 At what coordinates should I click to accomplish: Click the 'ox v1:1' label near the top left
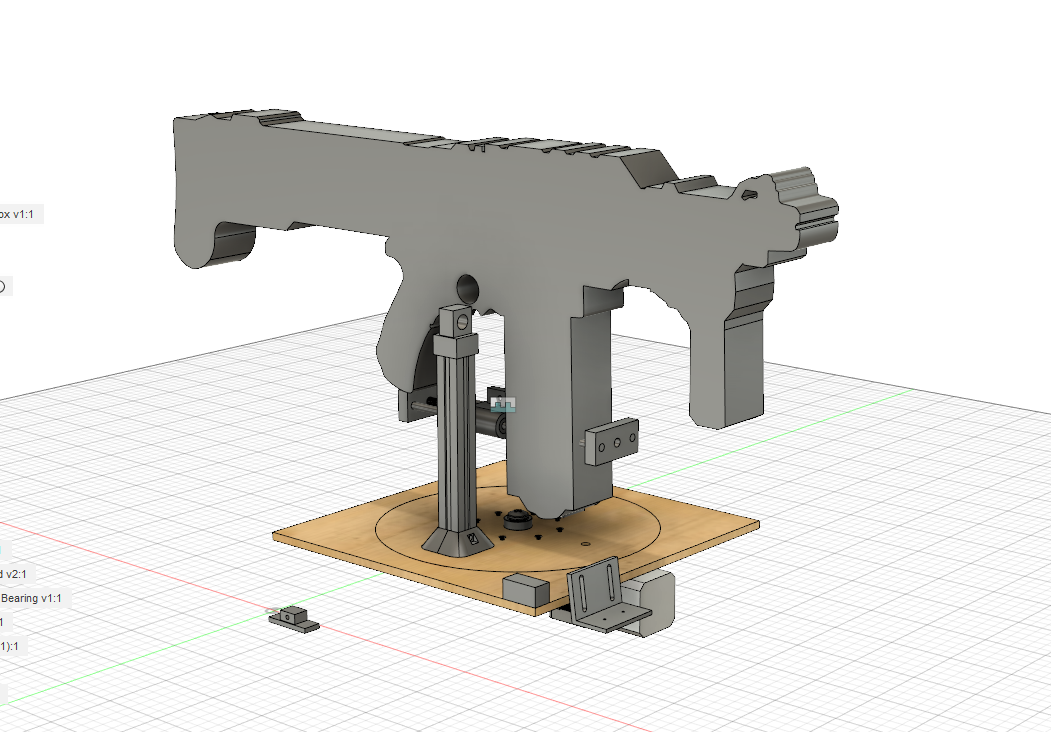[18, 213]
